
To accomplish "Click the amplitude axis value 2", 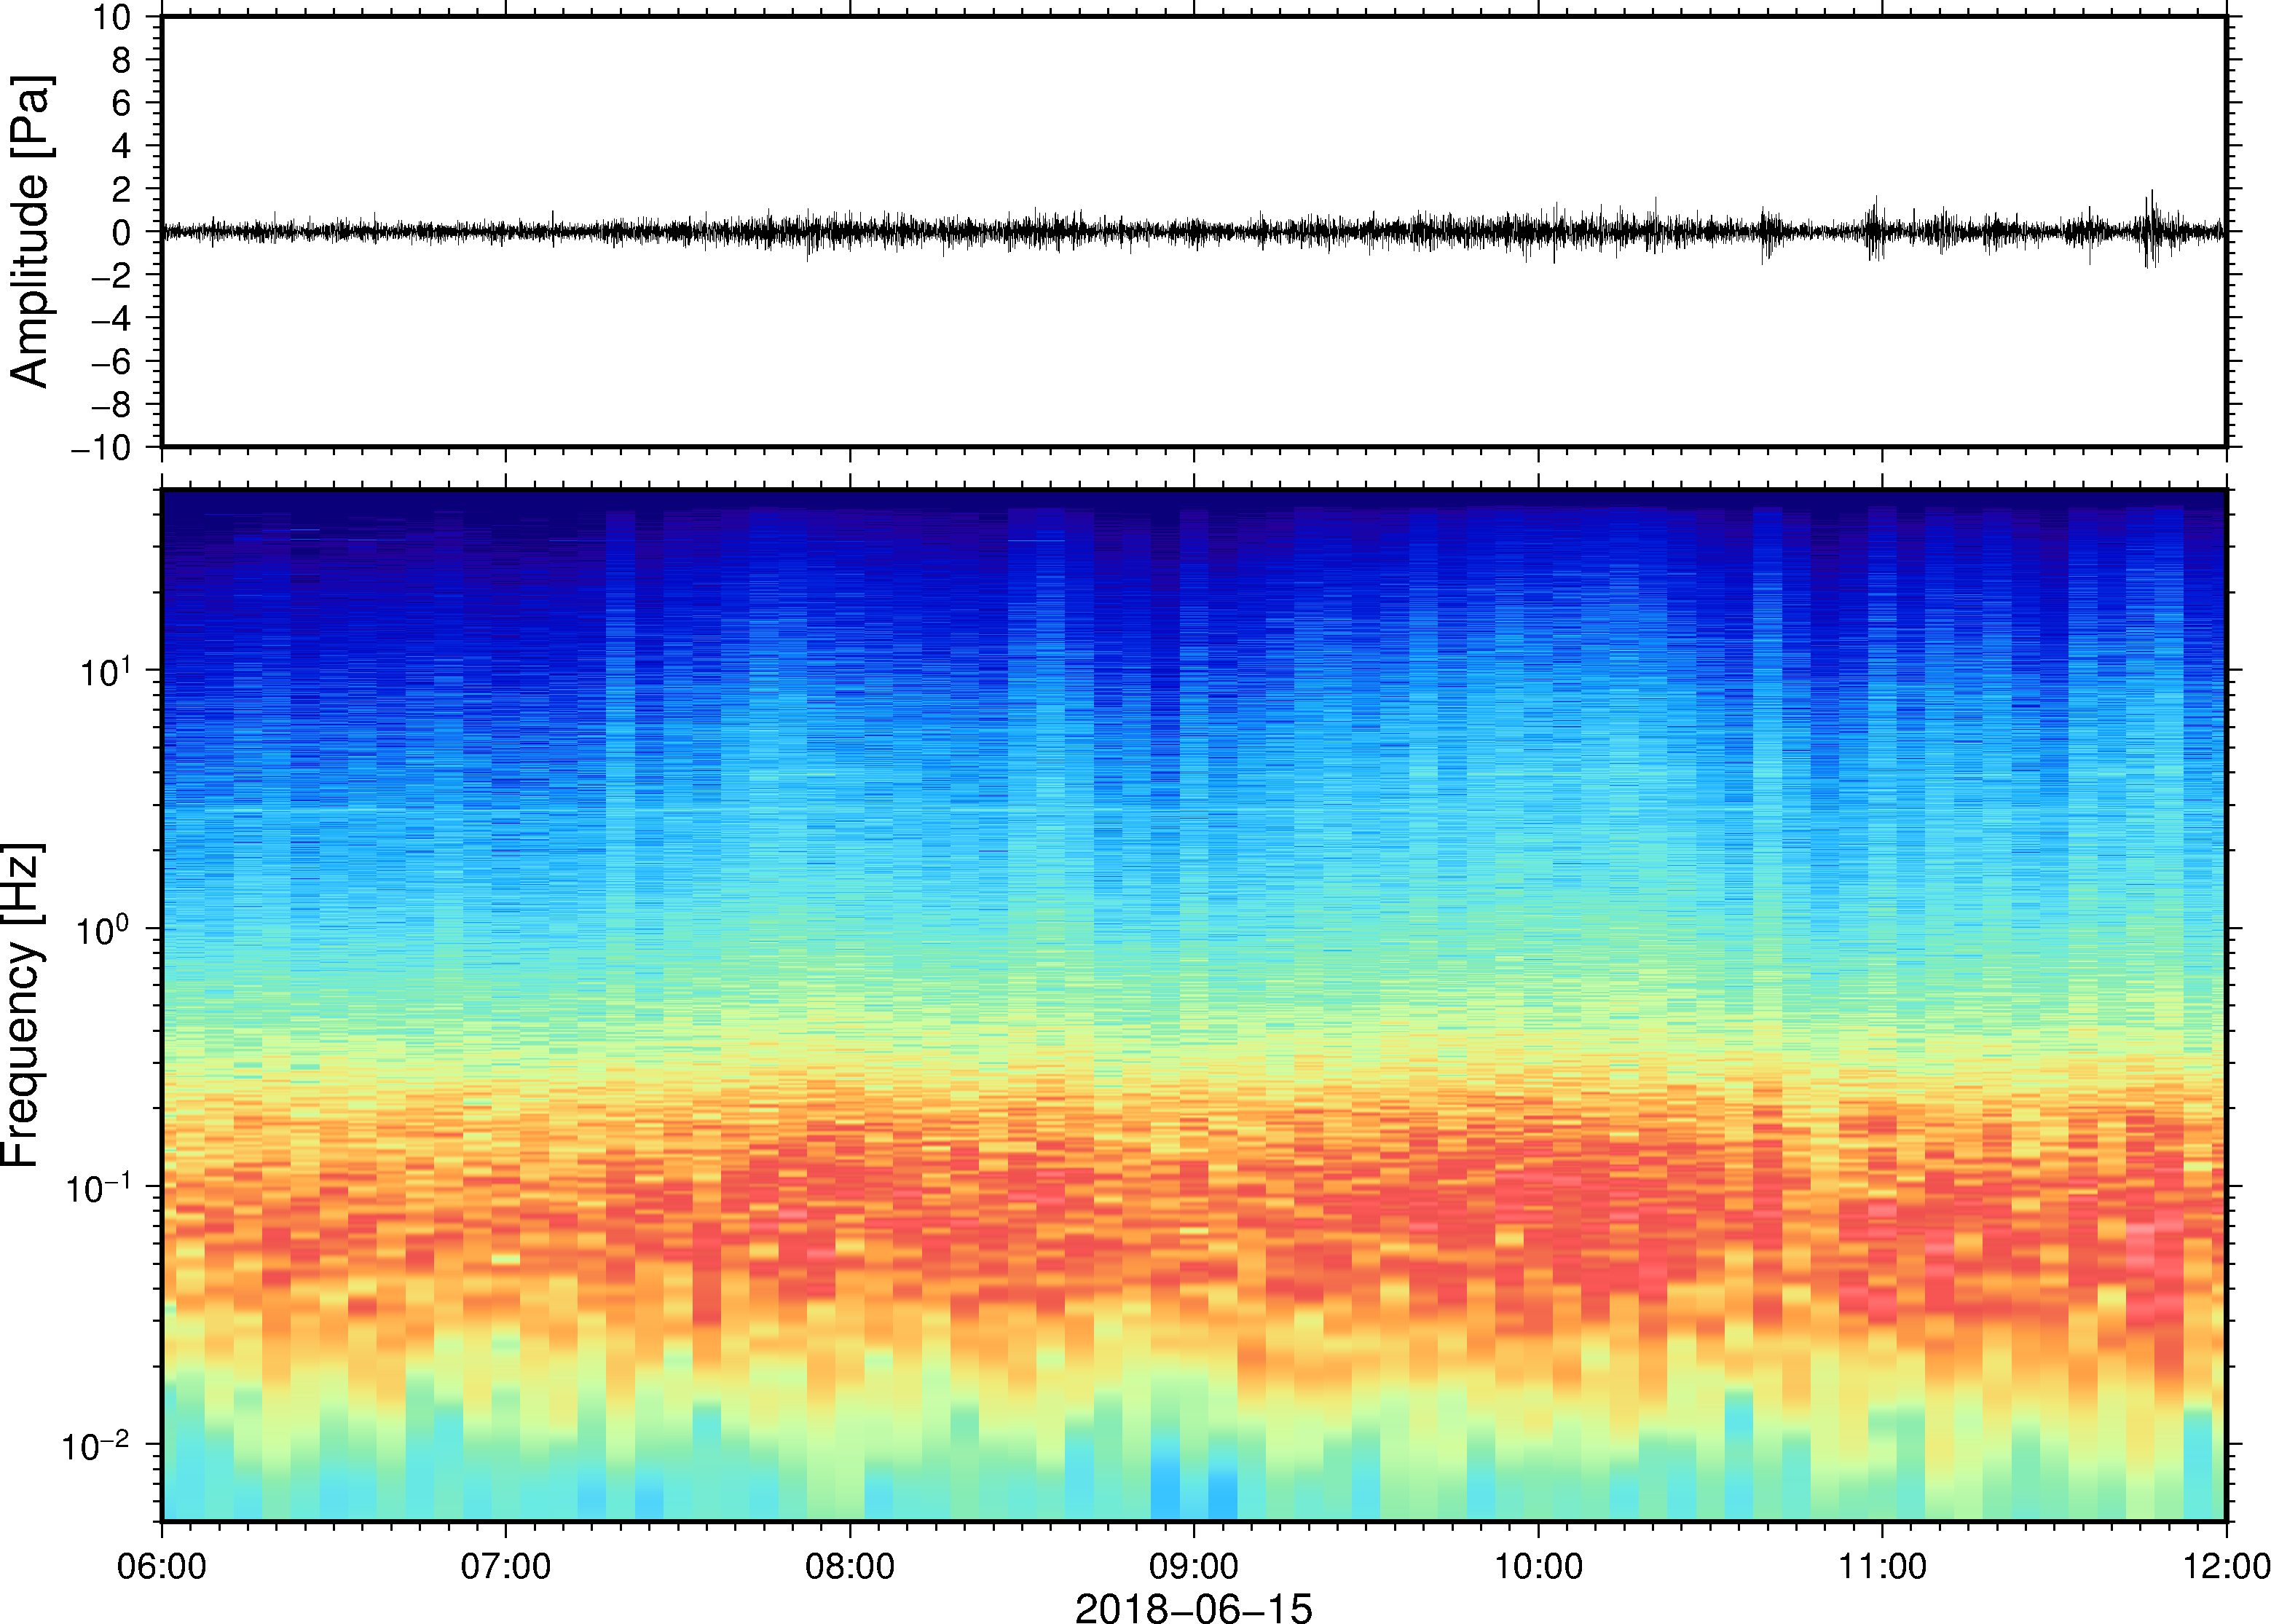I will coord(122,189).
